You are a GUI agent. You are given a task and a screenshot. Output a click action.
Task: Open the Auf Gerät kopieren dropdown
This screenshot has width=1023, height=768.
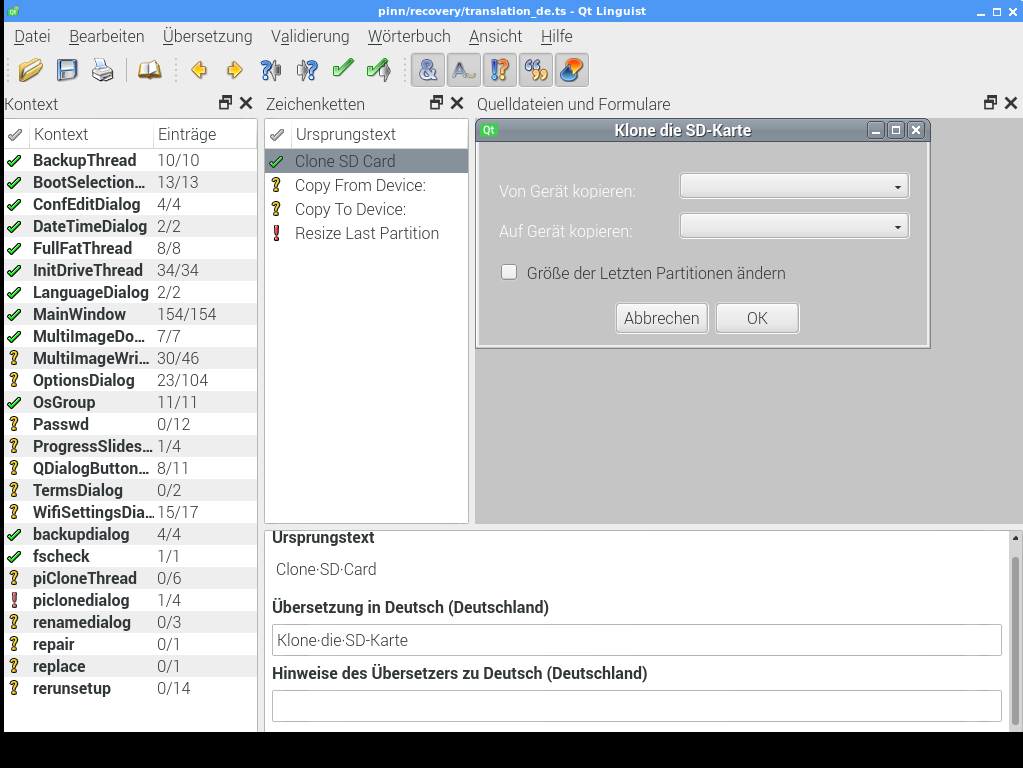point(794,226)
